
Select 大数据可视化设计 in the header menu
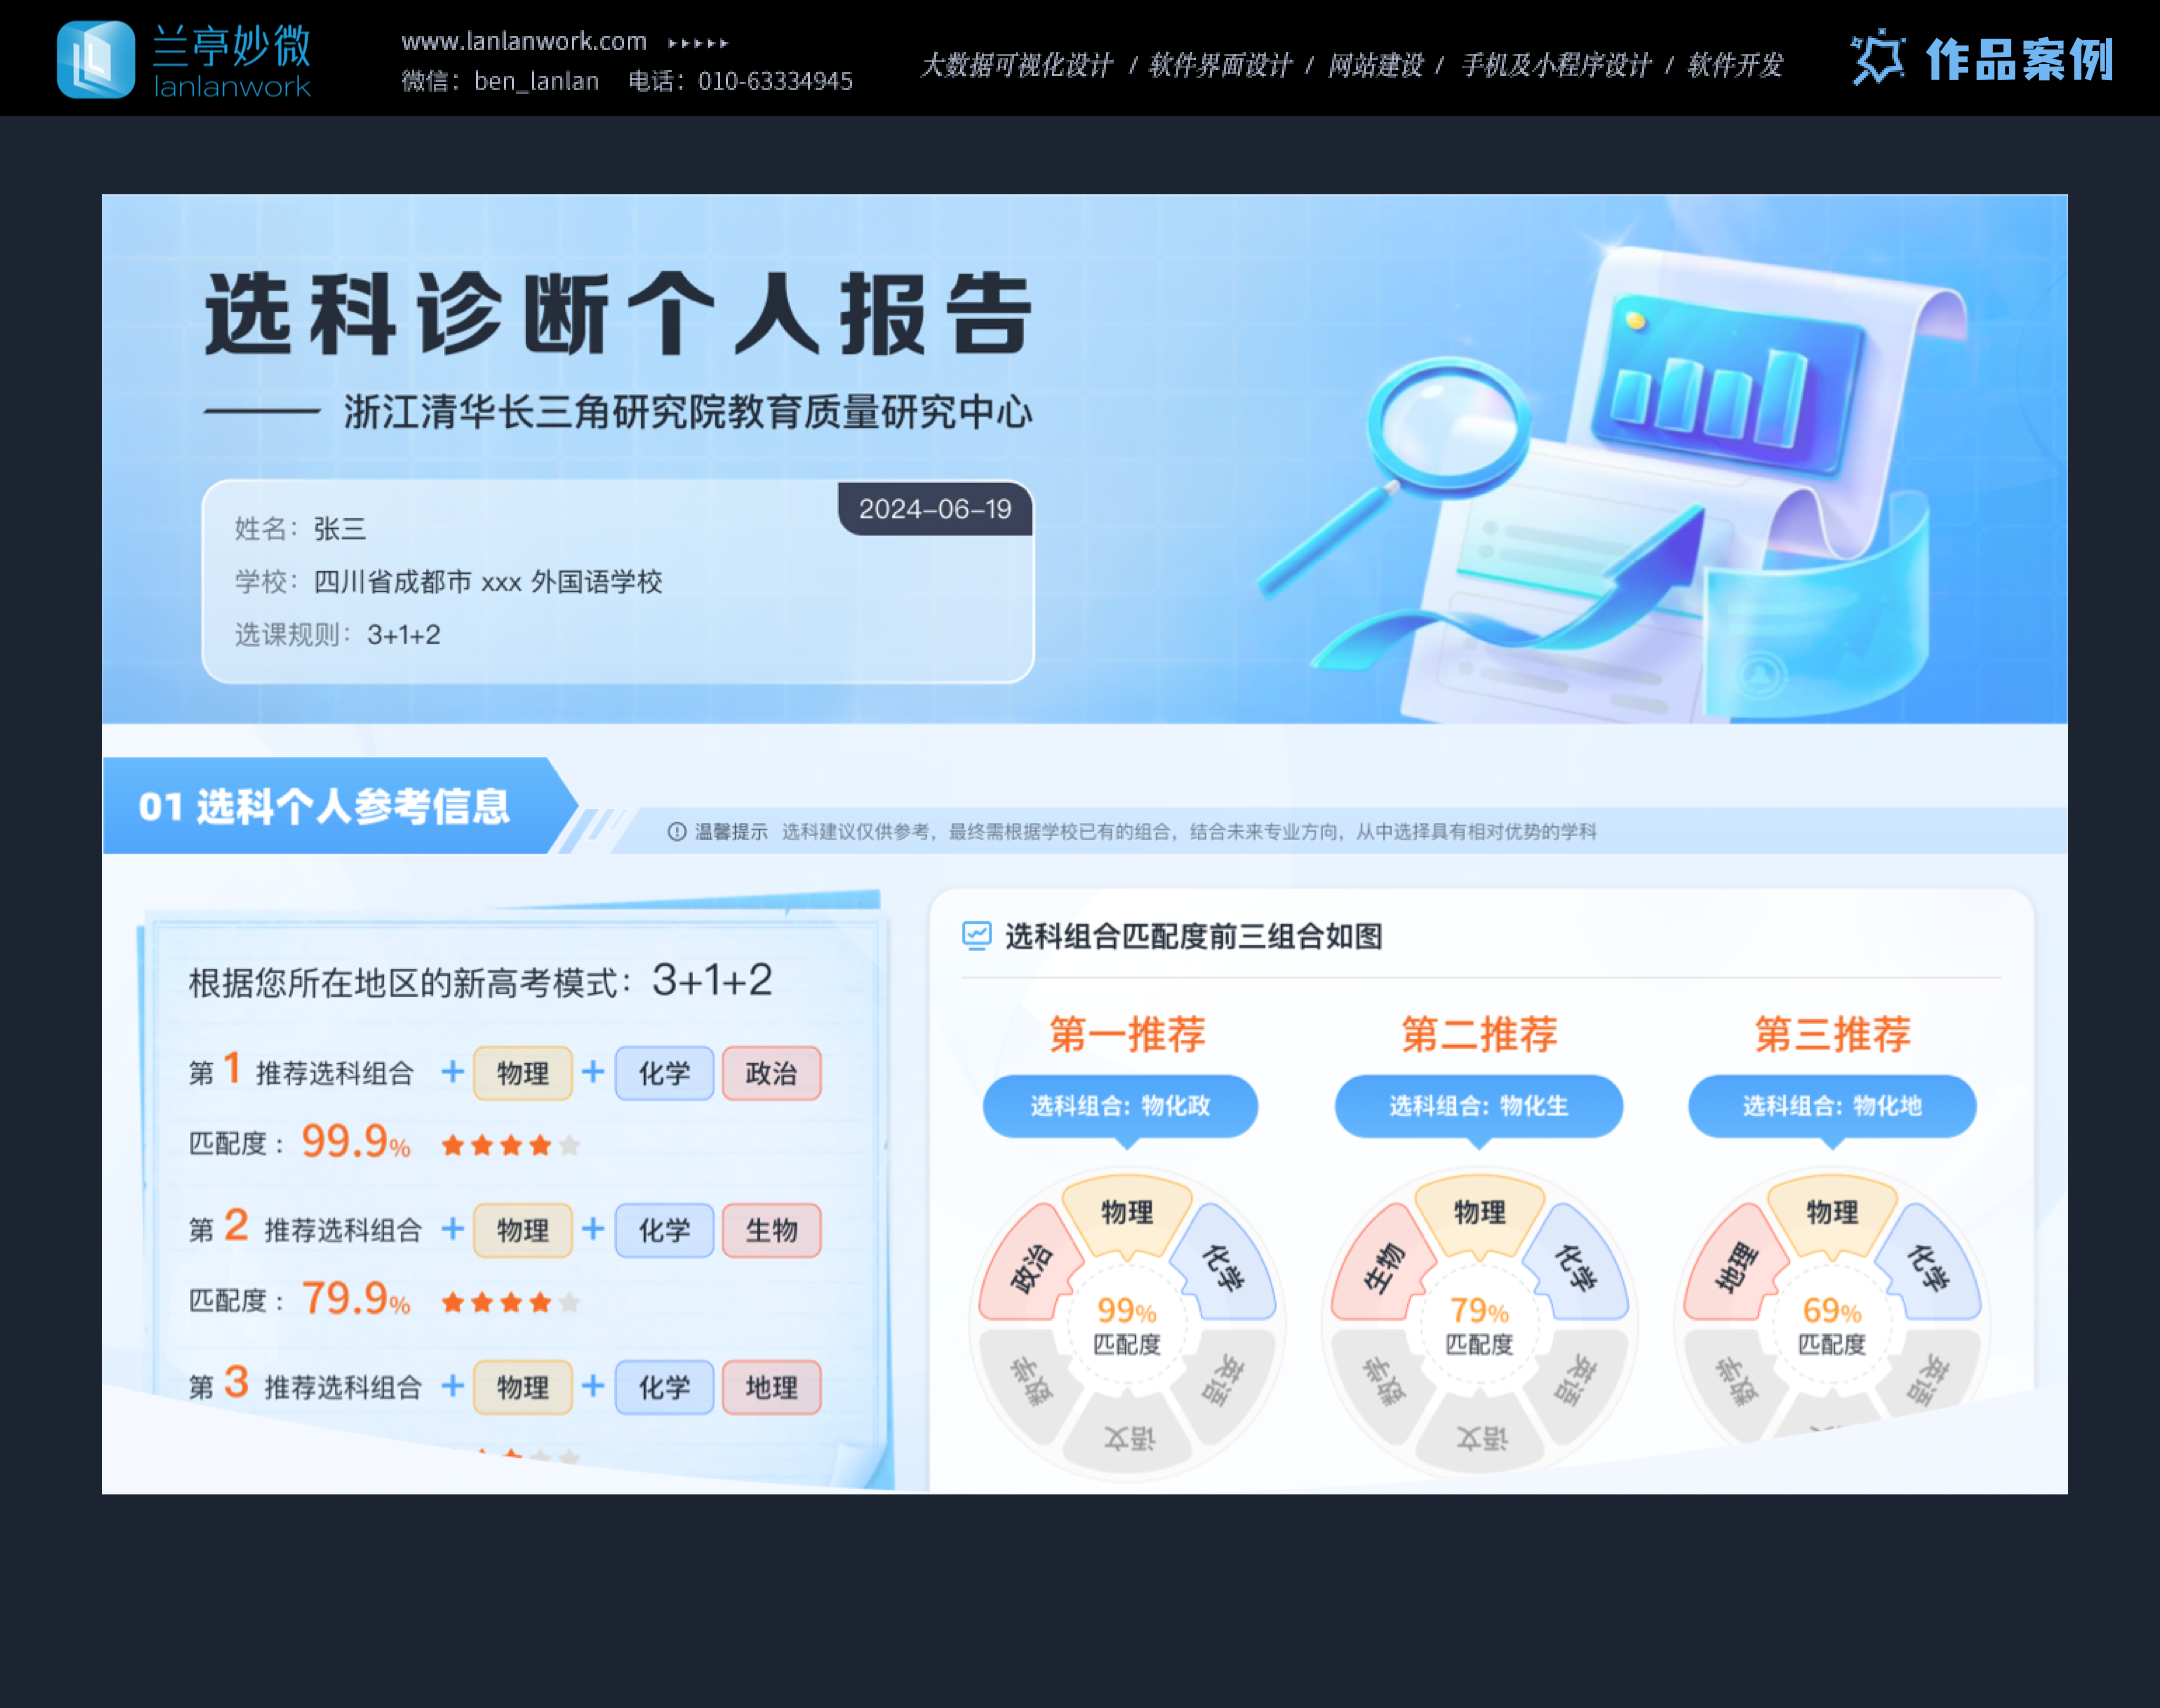(x=1016, y=66)
